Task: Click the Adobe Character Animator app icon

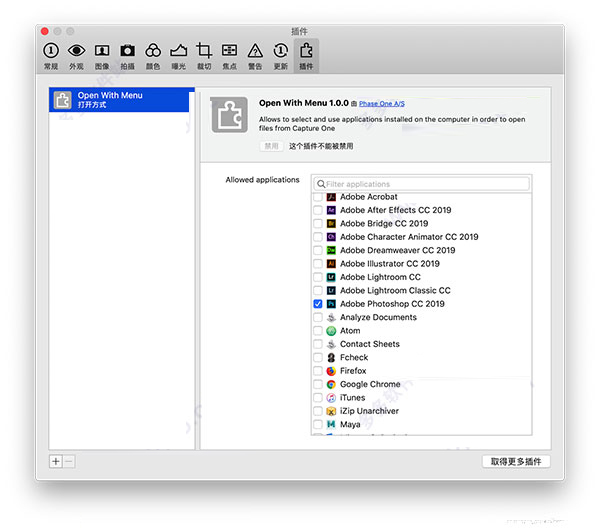Action: tap(331, 237)
